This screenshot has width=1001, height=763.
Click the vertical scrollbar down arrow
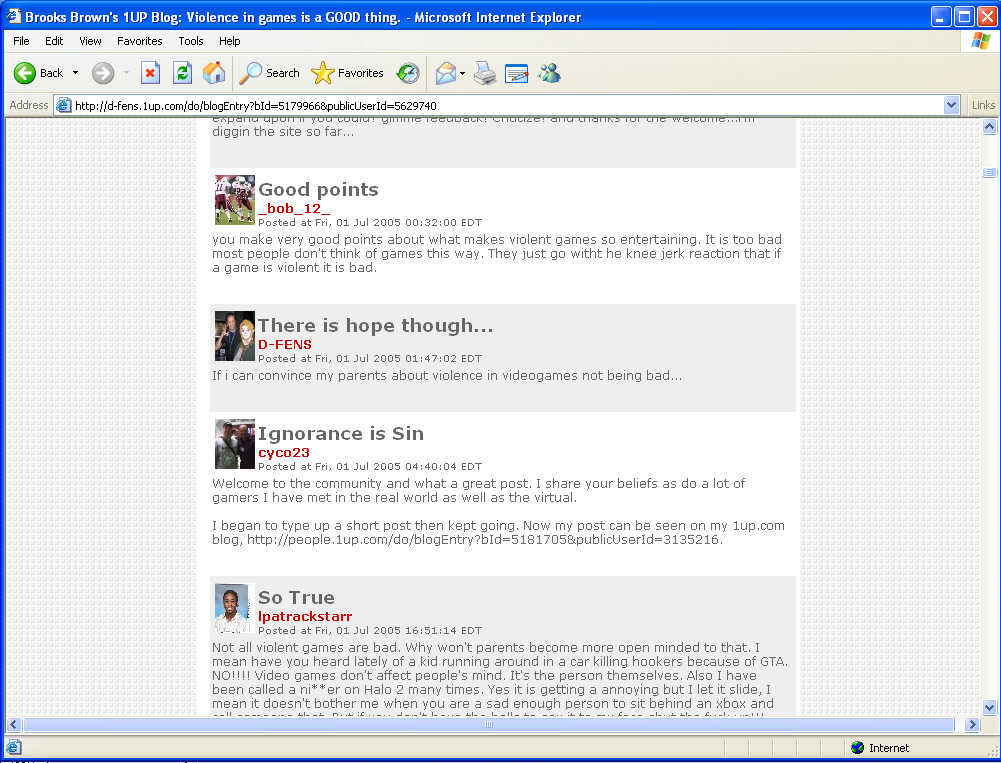[x=989, y=707]
